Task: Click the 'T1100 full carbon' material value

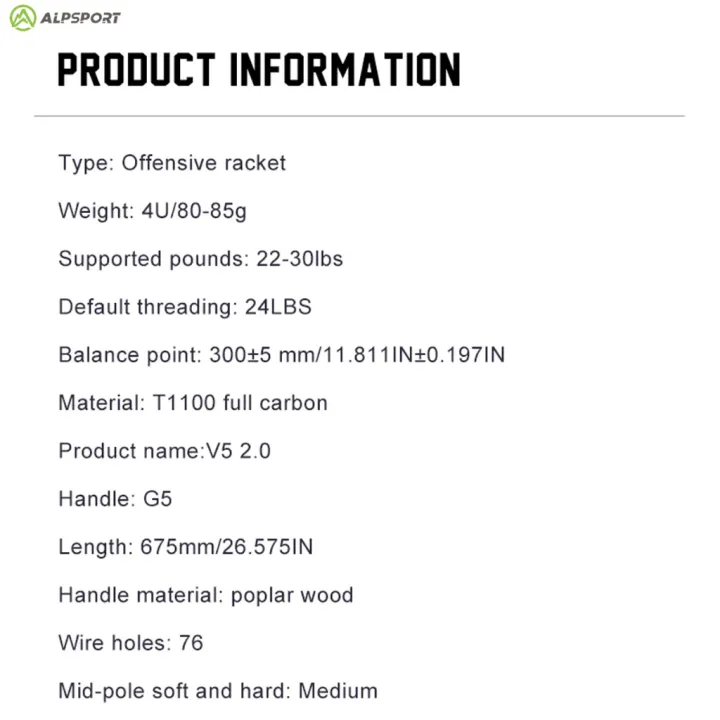Action: click(x=240, y=403)
